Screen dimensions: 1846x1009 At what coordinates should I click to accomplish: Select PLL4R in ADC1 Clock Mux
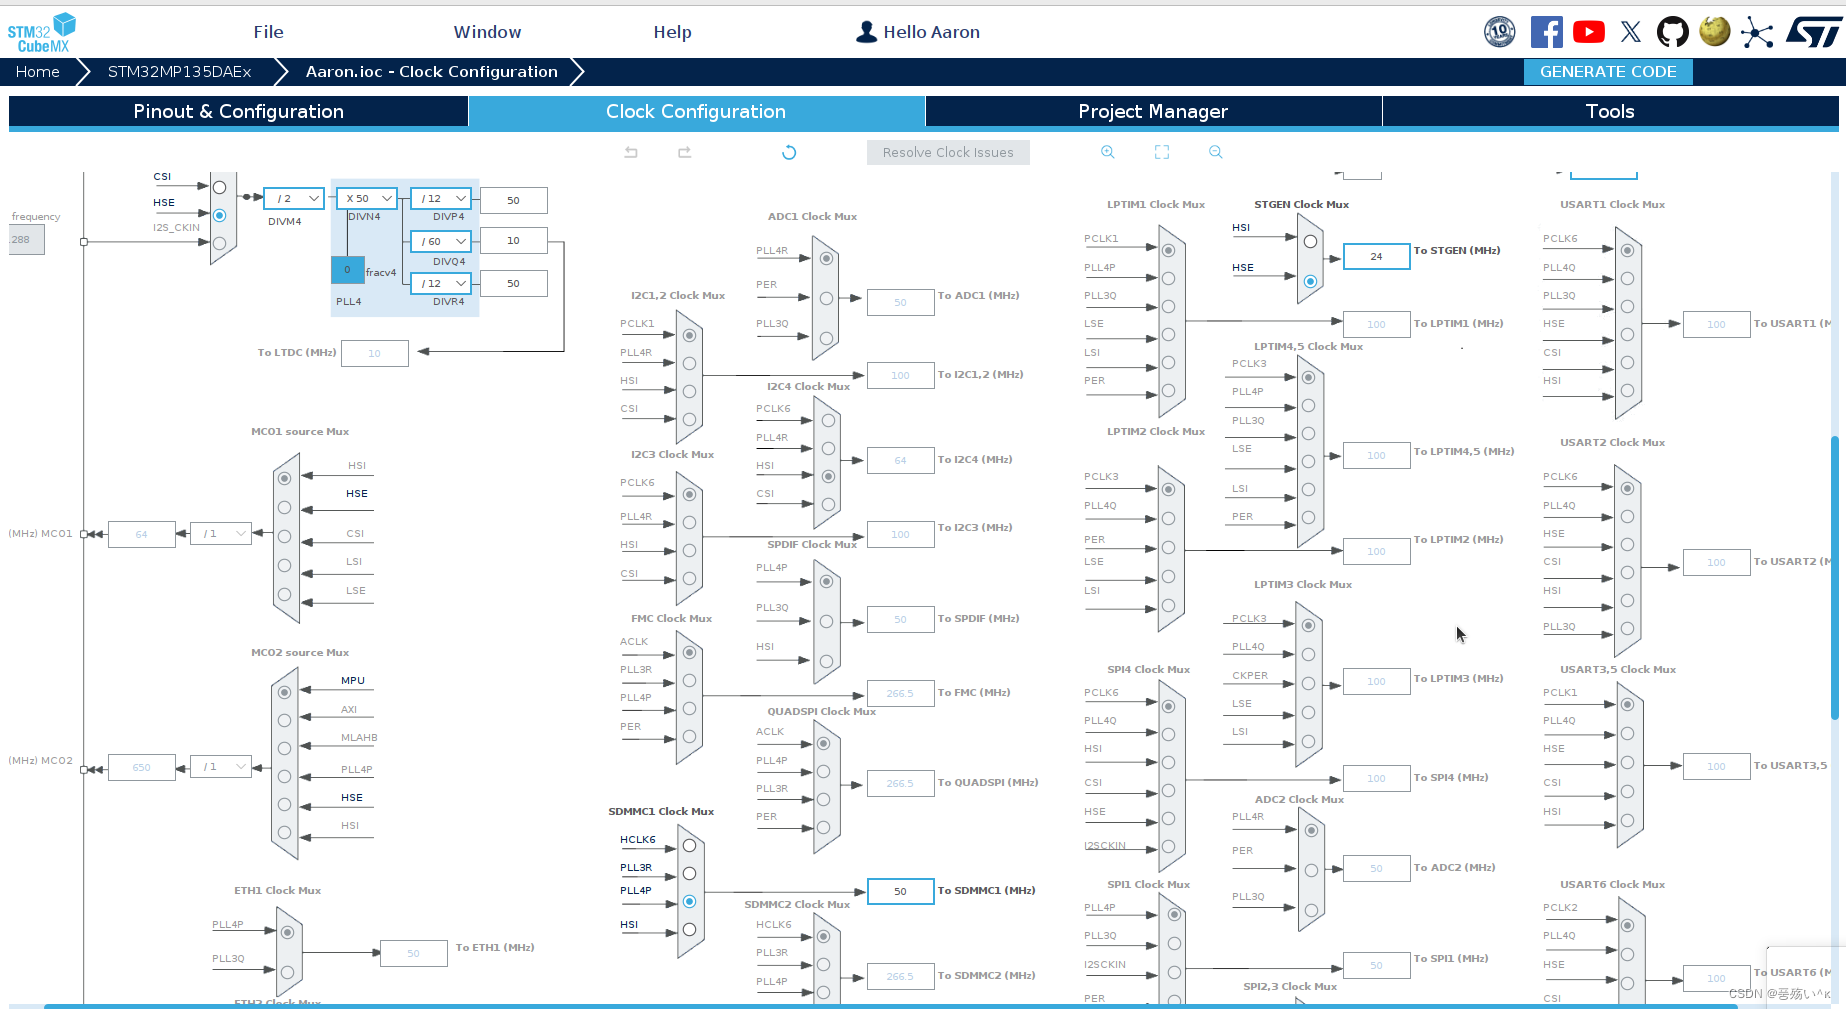tap(826, 258)
